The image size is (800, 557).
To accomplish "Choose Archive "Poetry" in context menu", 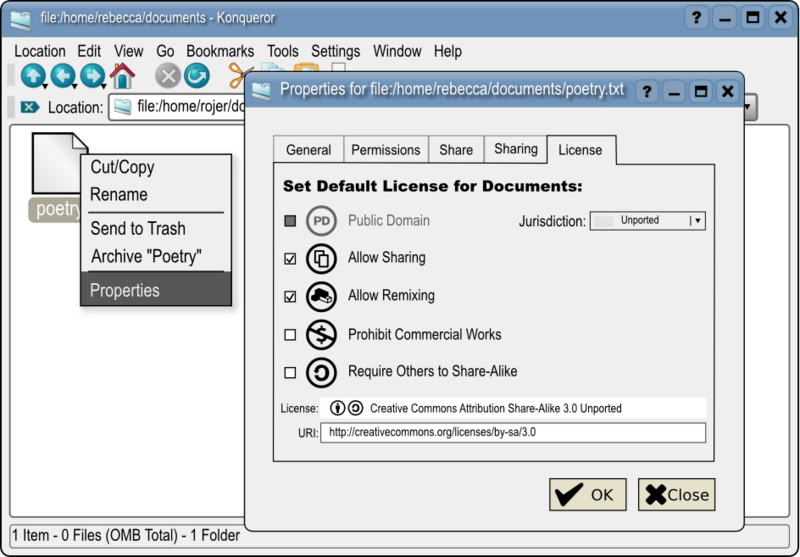I will pyautogui.click(x=156, y=257).
